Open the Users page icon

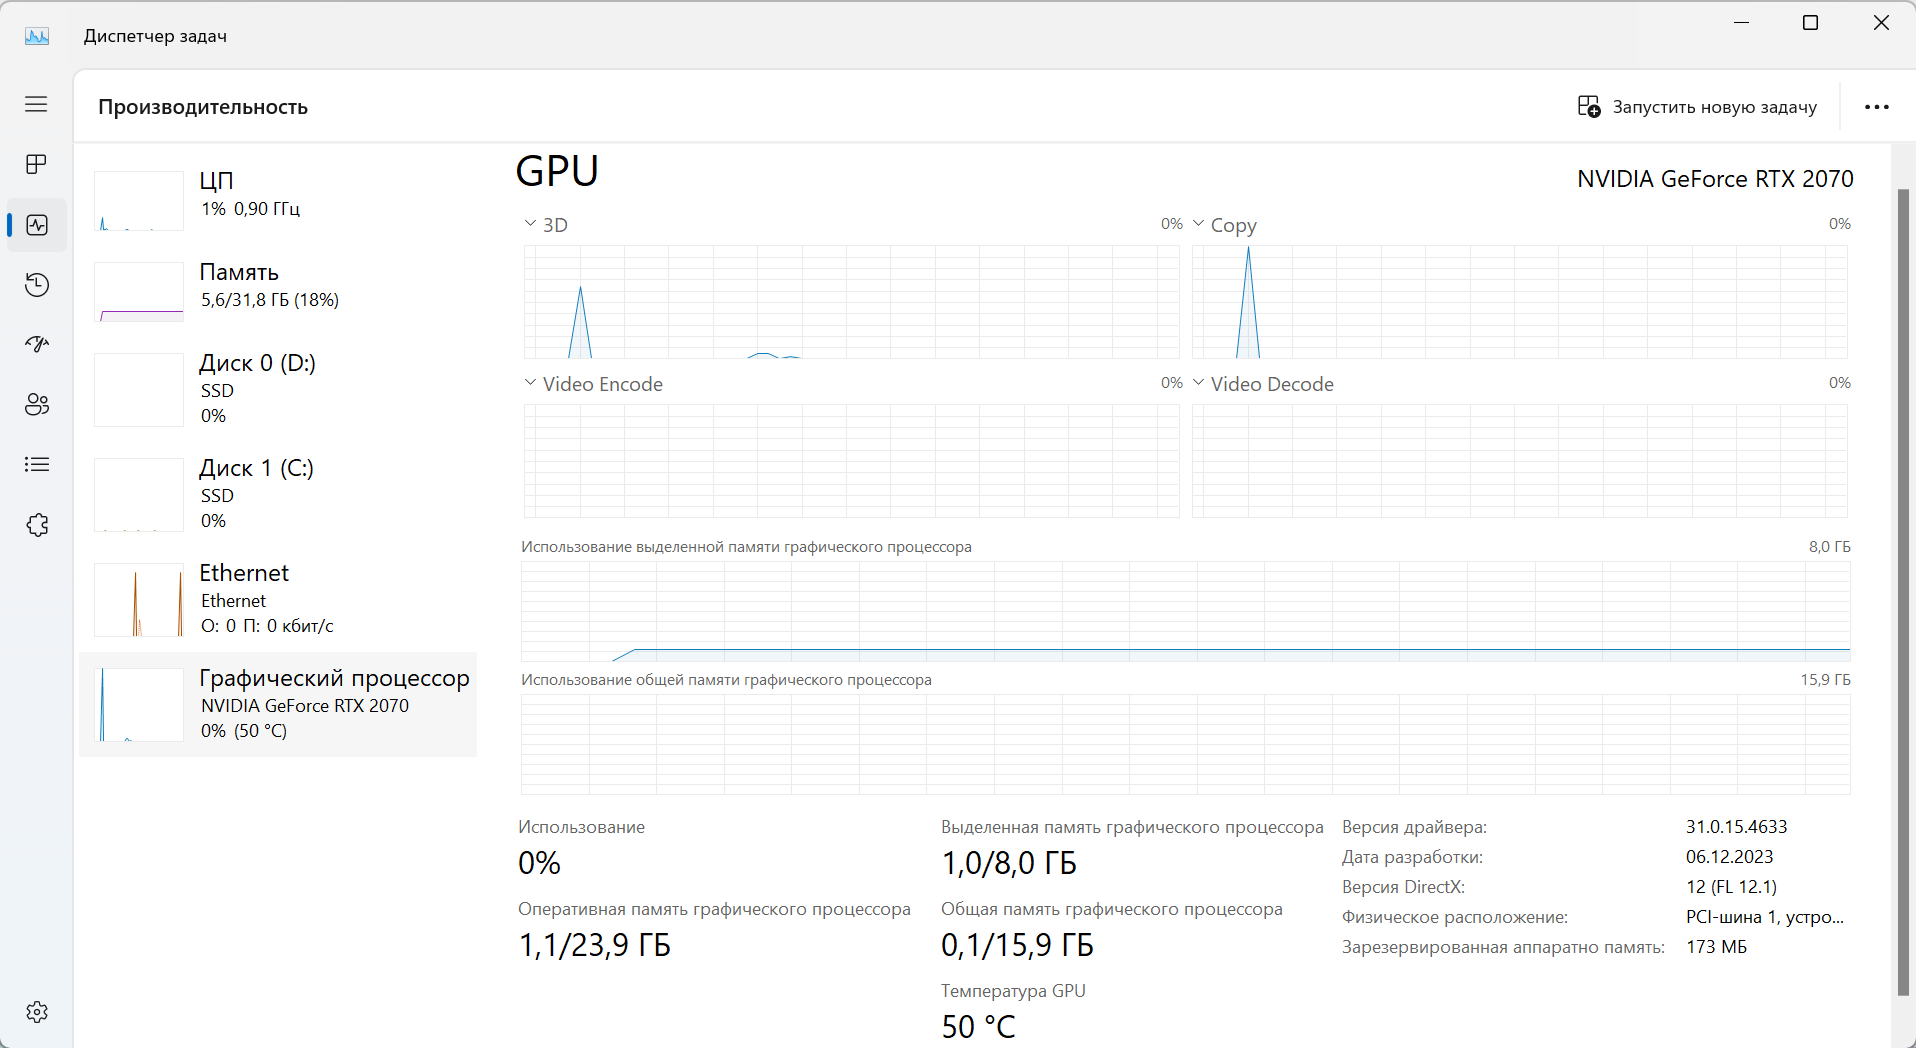[37, 405]
